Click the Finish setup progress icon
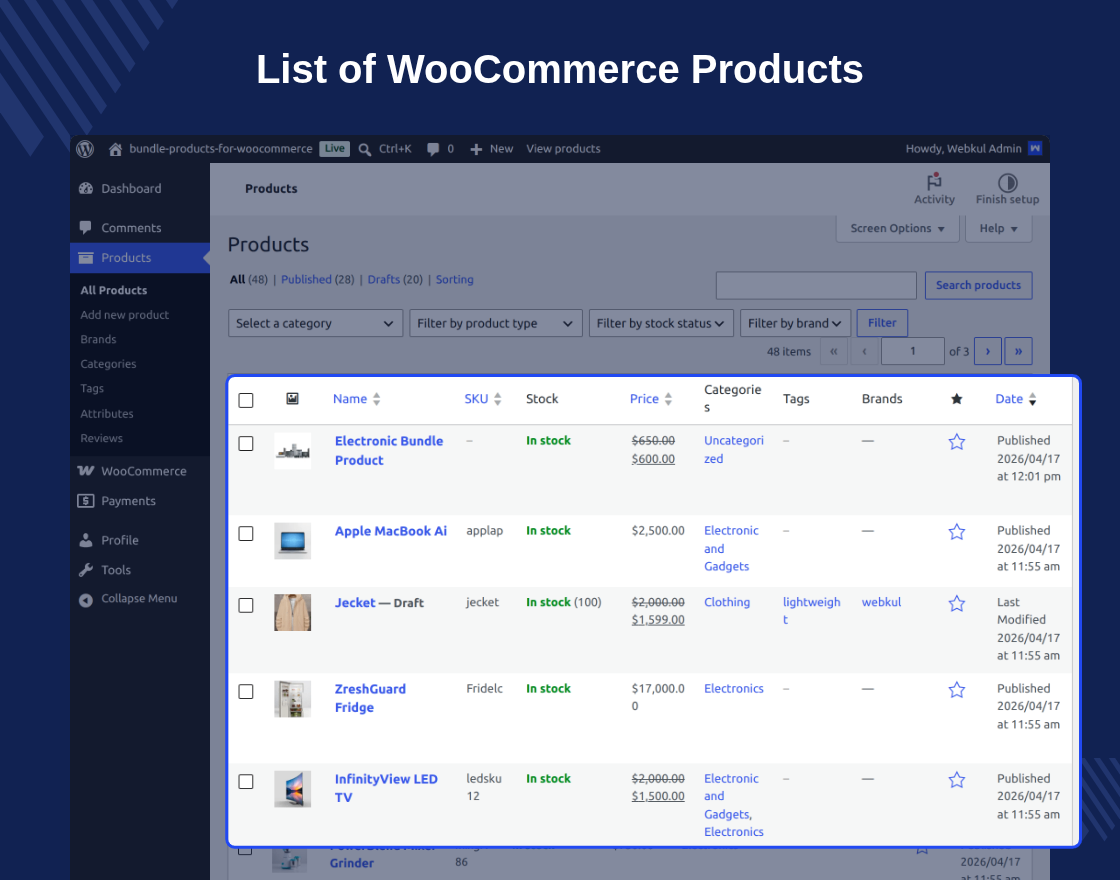This screenshot has width=1120, height=880. (x=1007, y=182)
